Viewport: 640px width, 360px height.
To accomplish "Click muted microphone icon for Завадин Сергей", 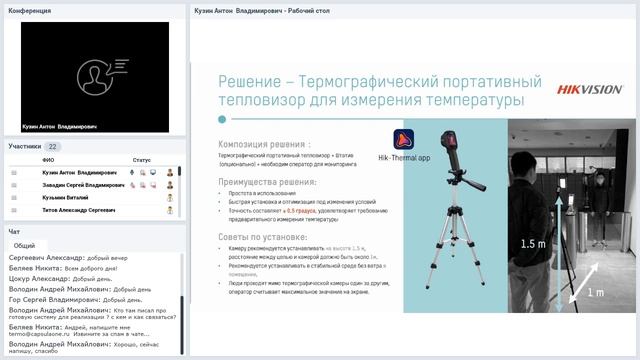I will point(132,185).
